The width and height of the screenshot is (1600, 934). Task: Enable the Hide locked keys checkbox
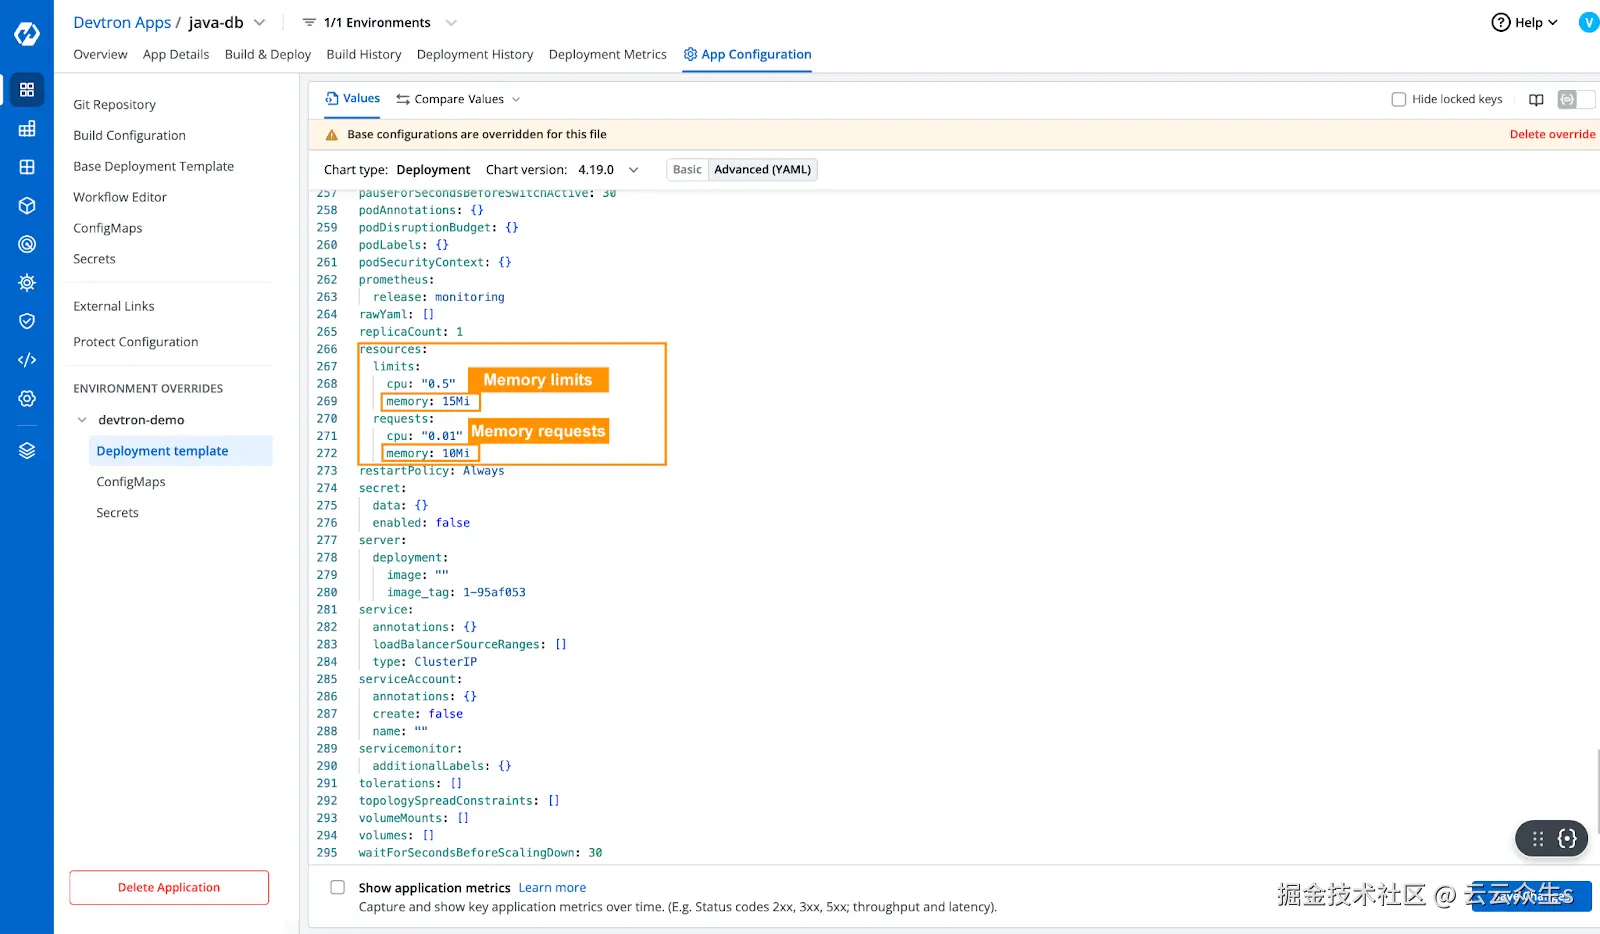1399,99
